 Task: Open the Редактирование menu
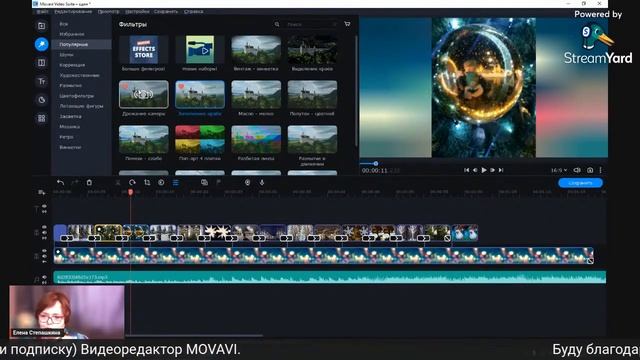coord(73,11)
